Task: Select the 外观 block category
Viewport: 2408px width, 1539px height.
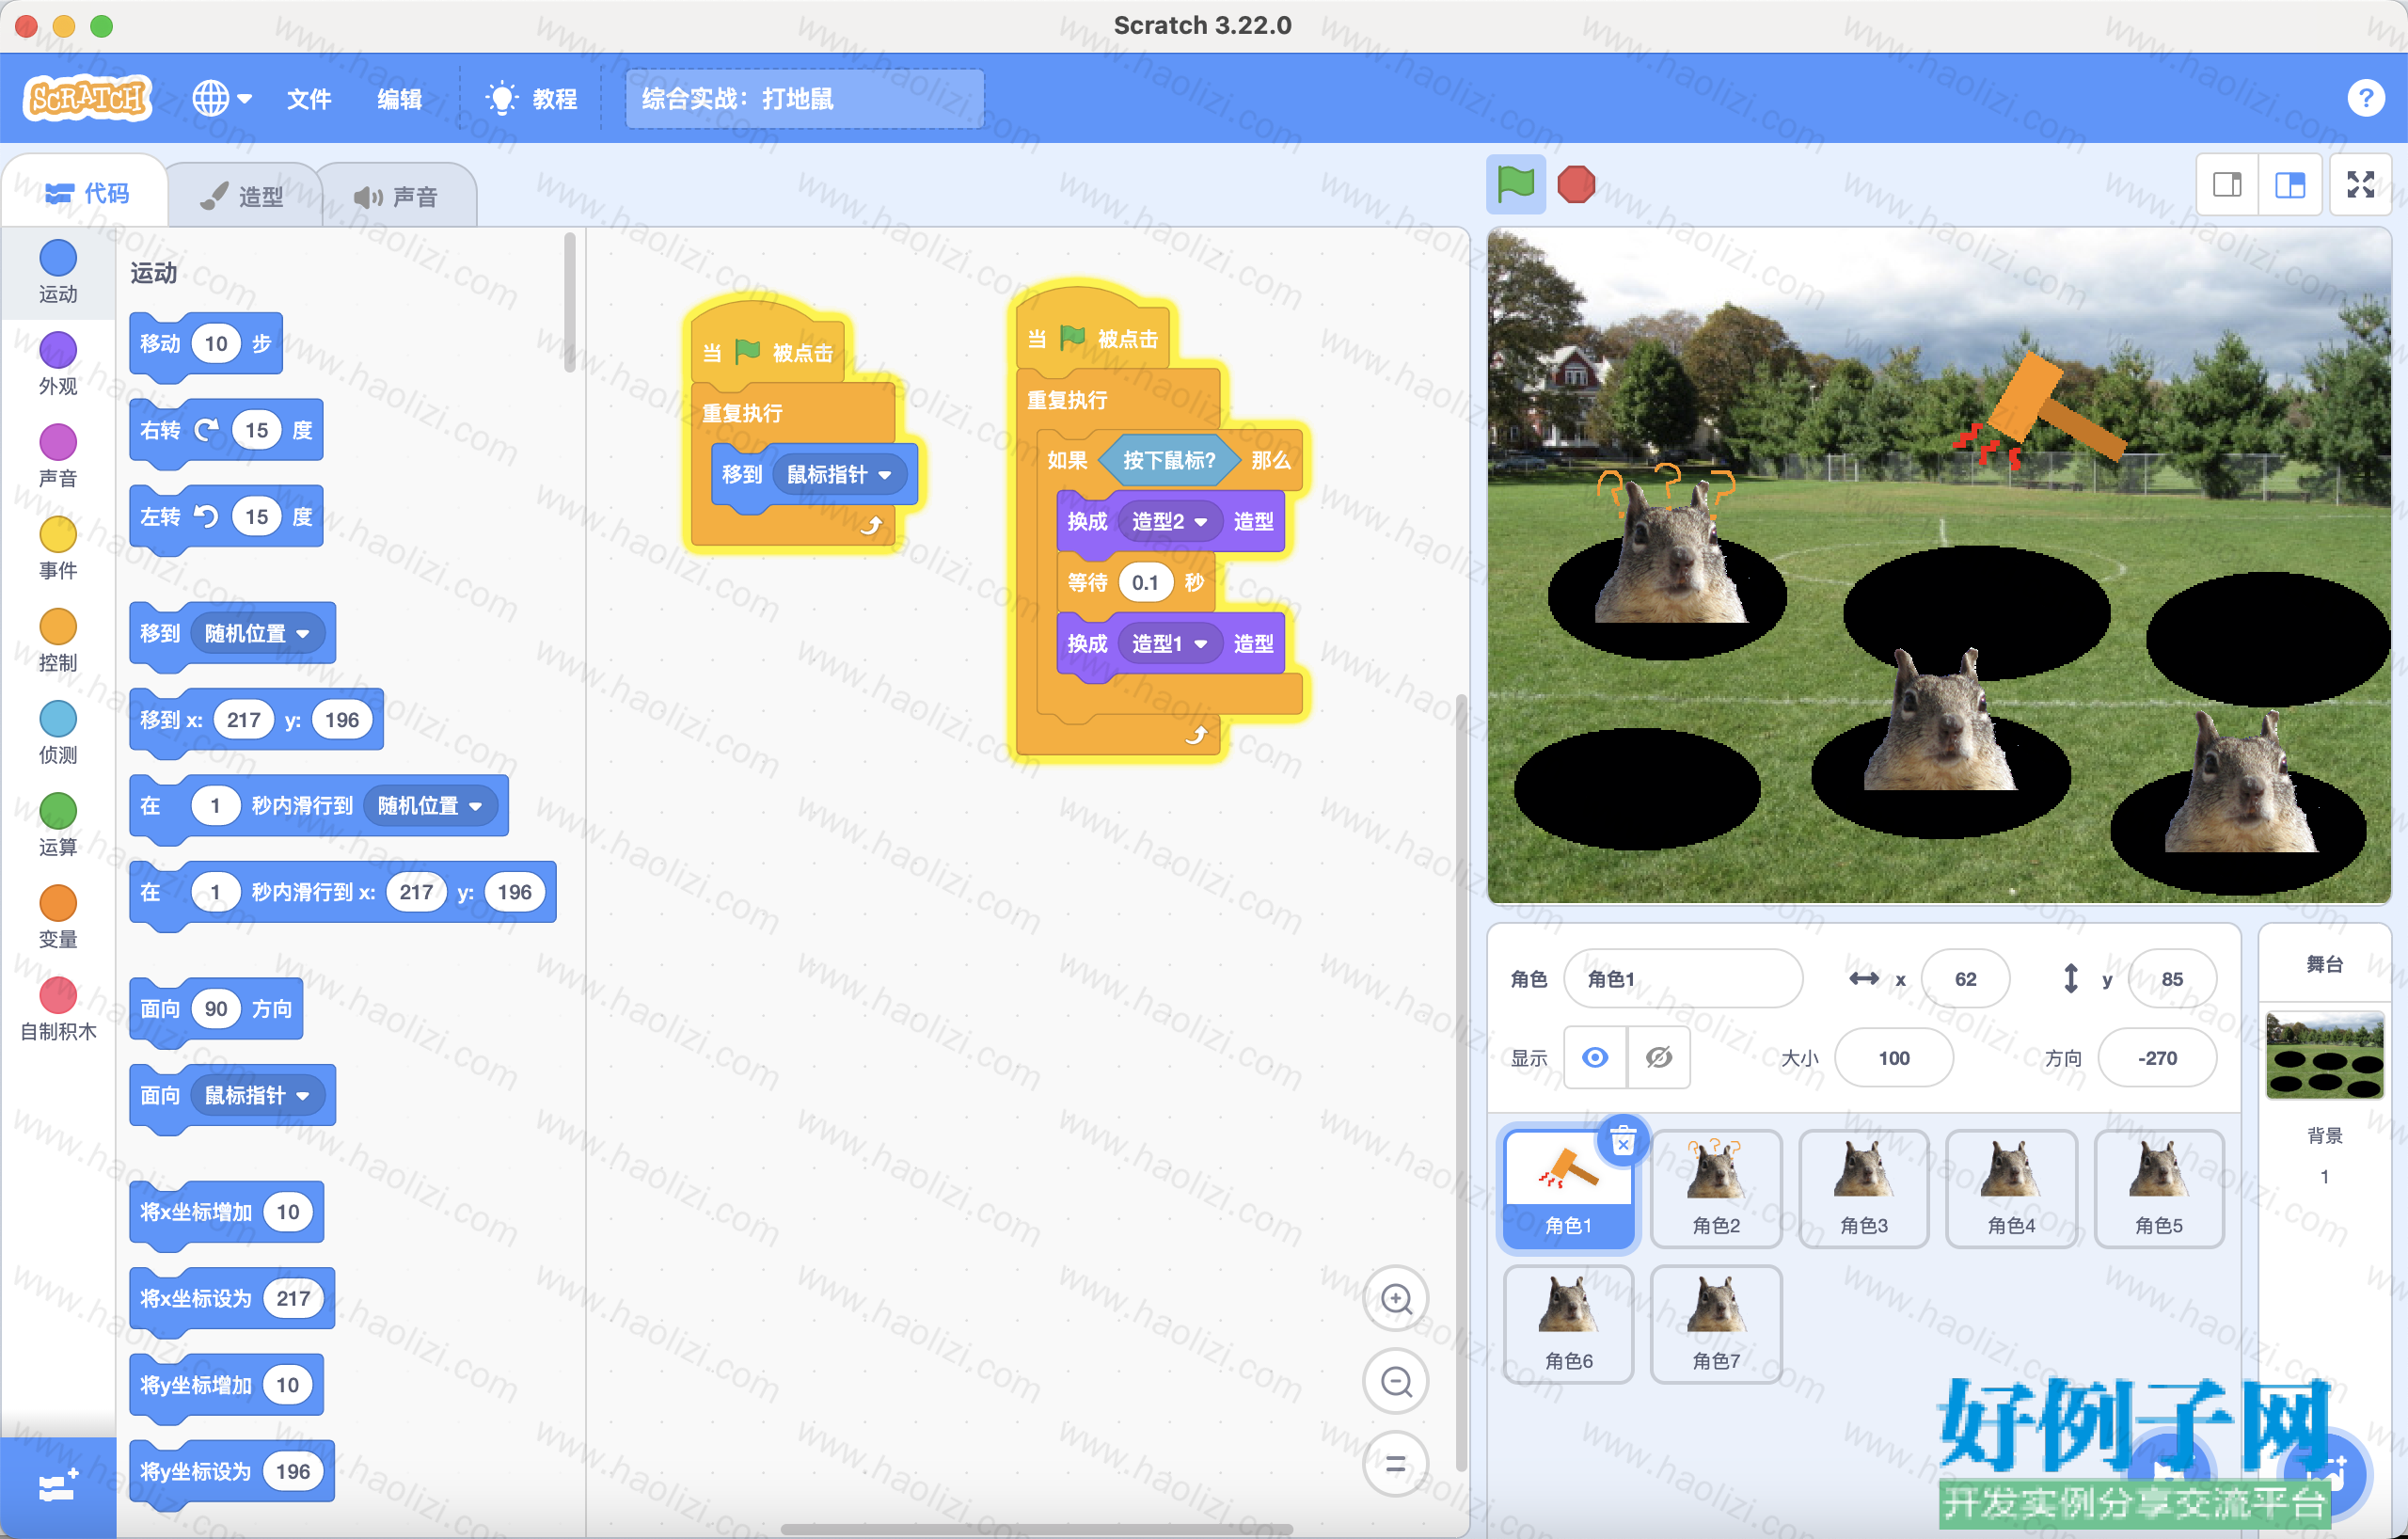Action: click(58, 364)
